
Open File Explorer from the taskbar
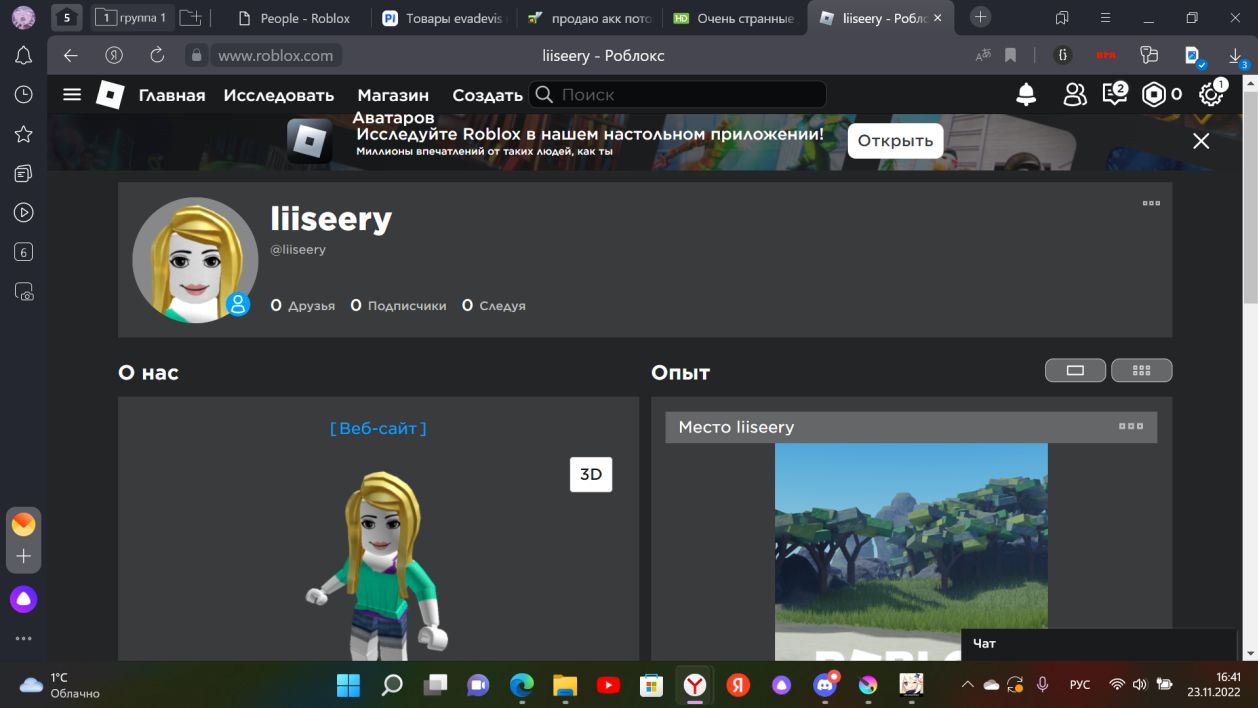click(565, 685)
